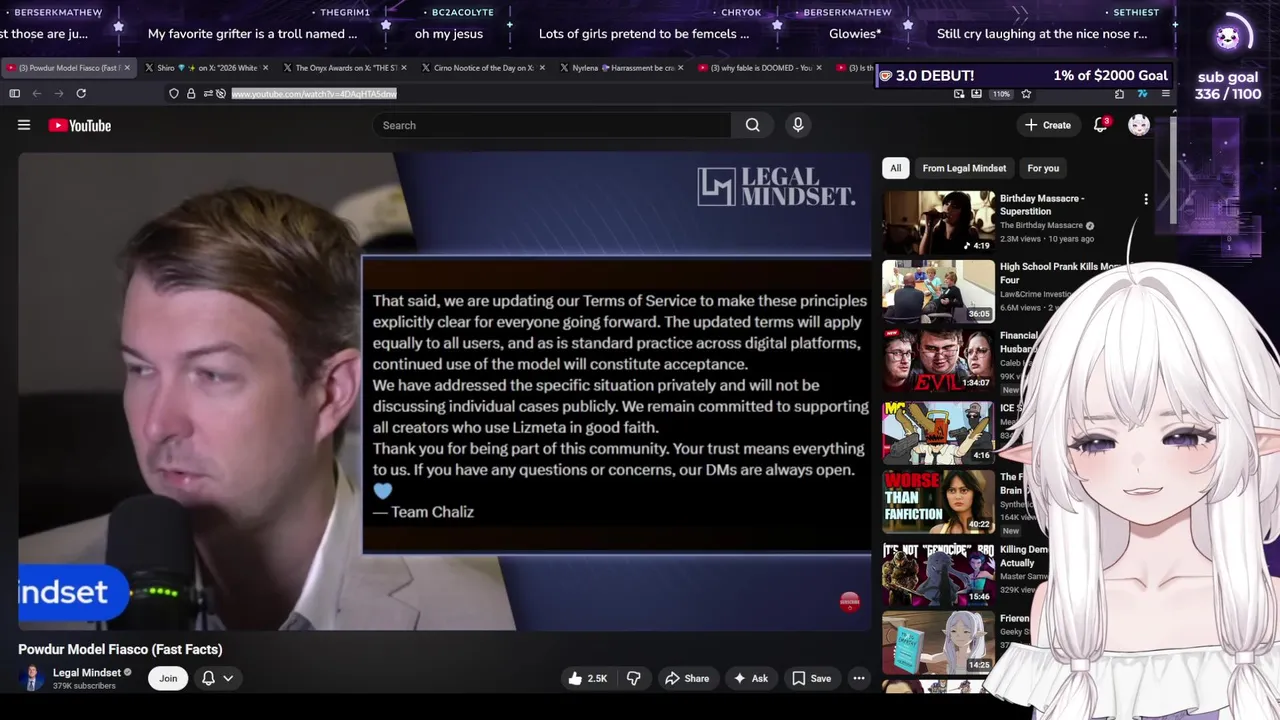Open YouTube notifications bell
The height and width of the screenshot is (720, 1280).
1101,124
